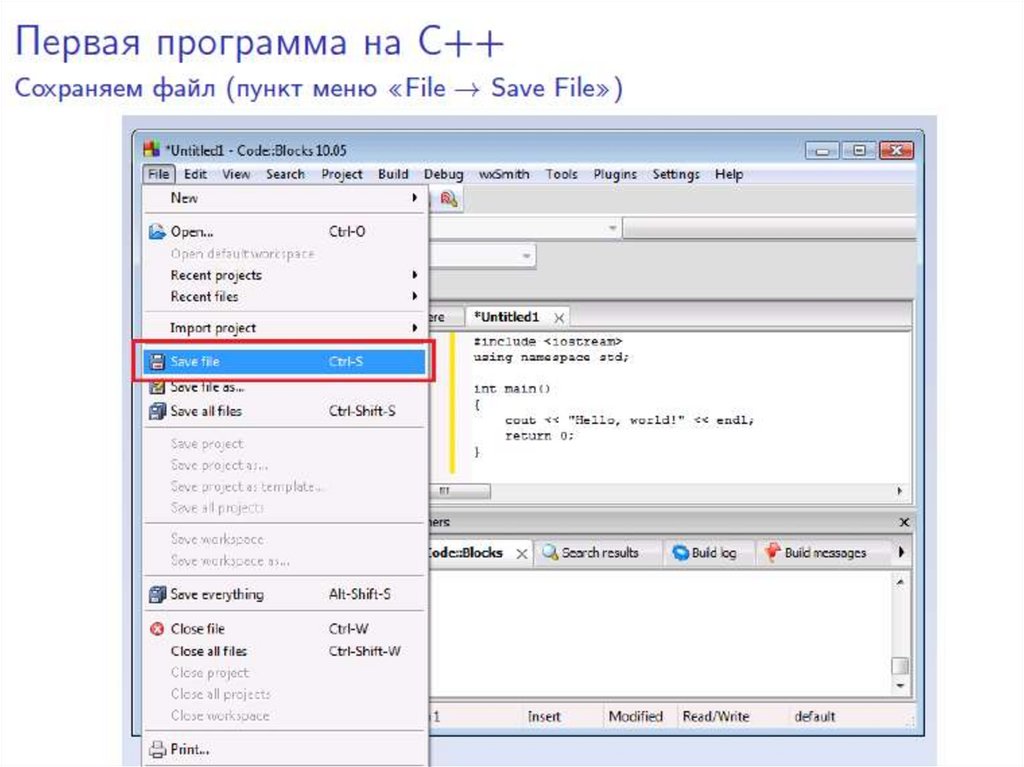Close the logs panel with its X
Image resolution: width=1024 pixels, height=767 pixels.
[904, 522]
